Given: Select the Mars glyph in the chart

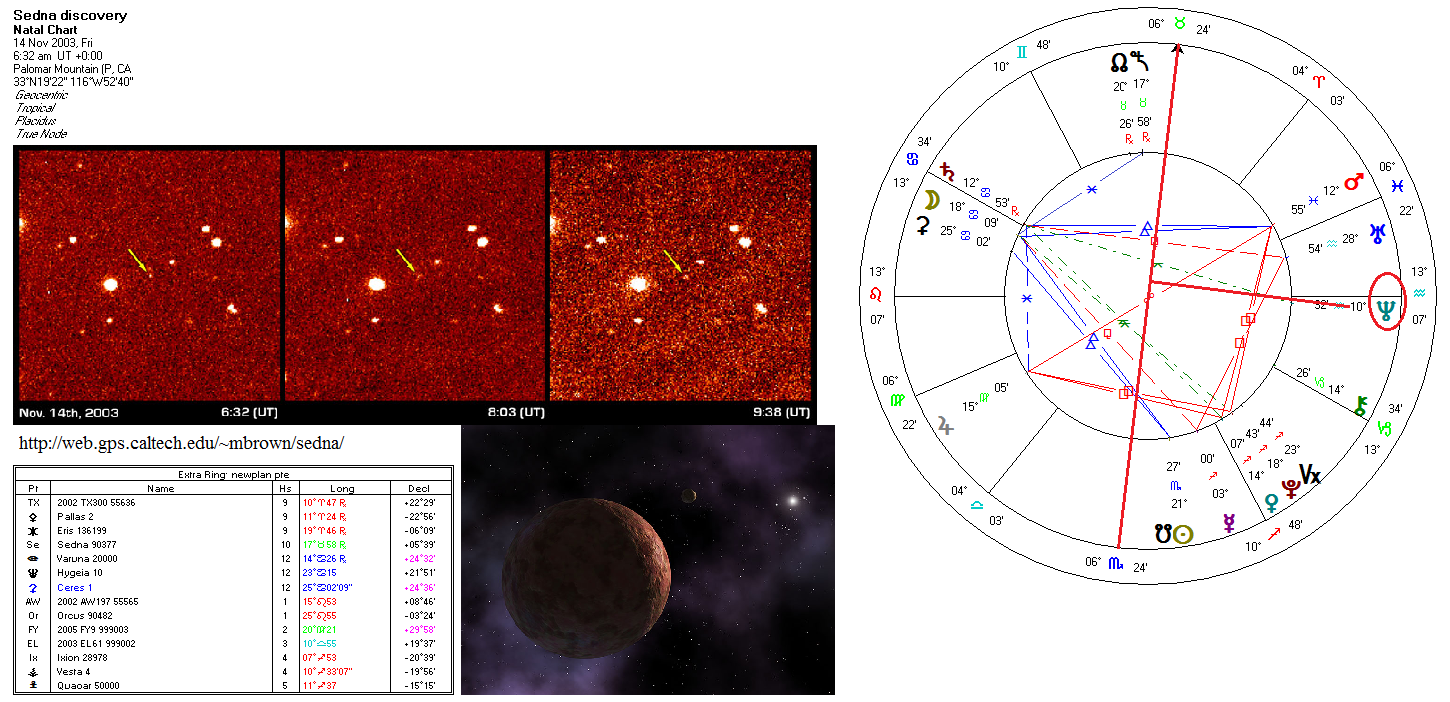Looking at the screenshot, I should [1355, 182].
